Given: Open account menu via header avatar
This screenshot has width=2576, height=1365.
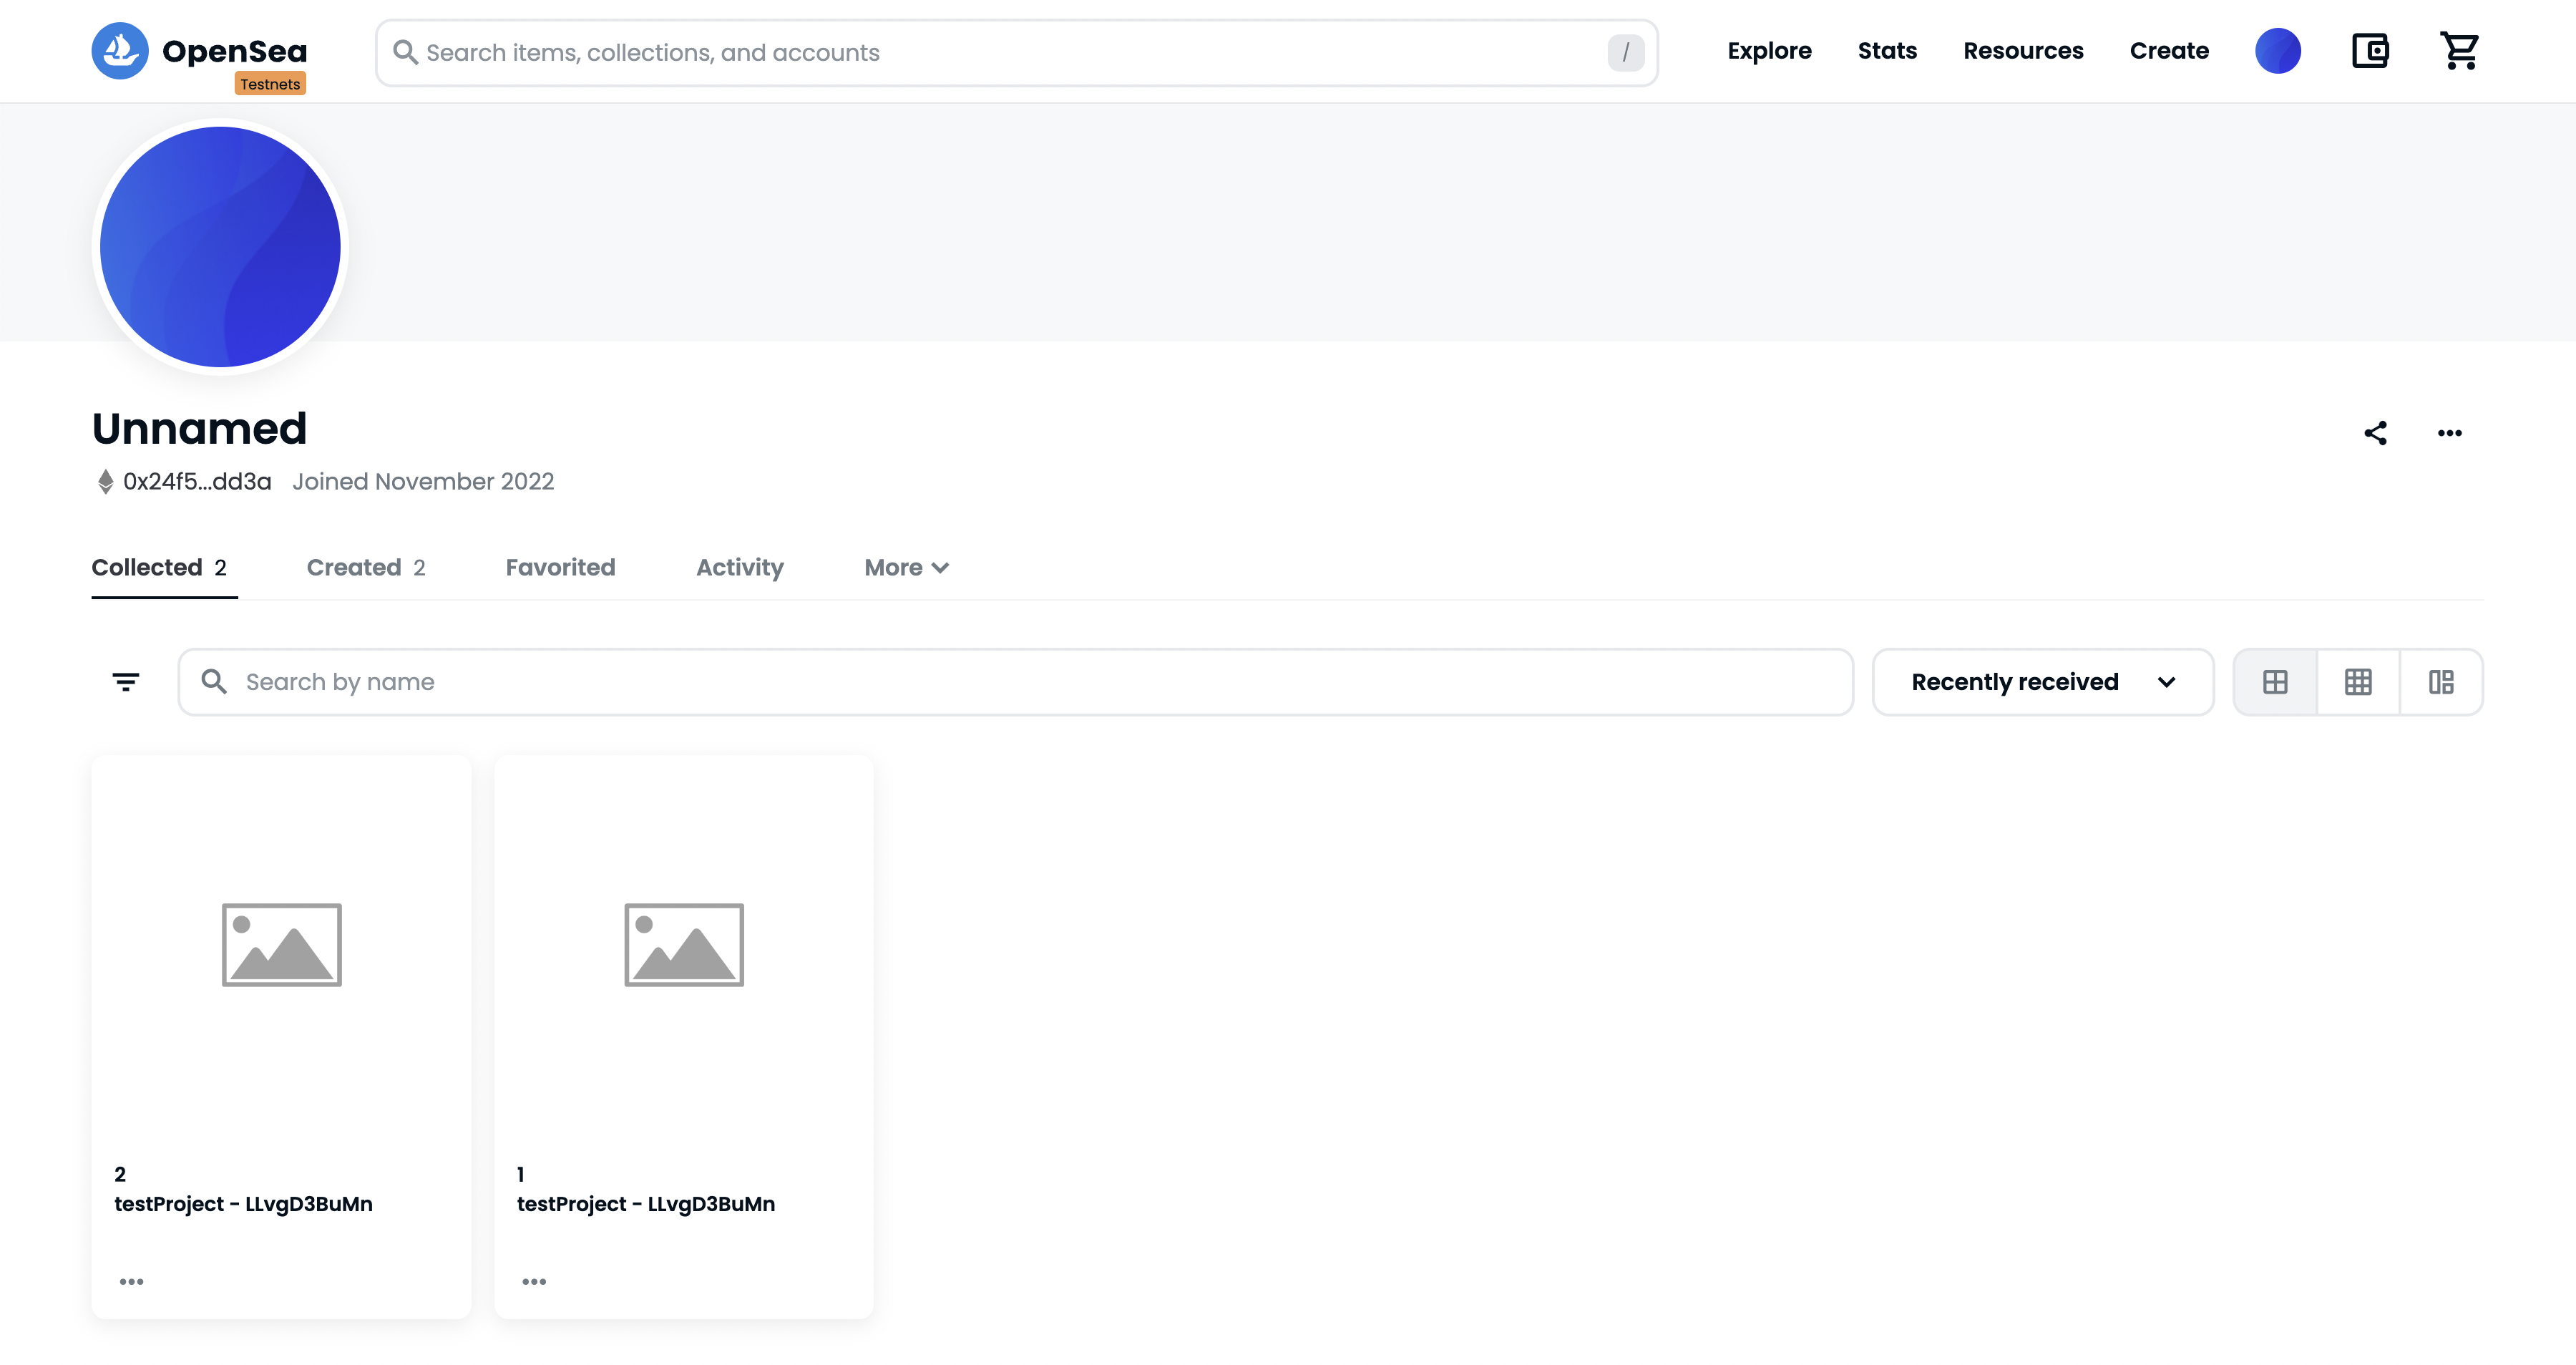Looking at the screenshot, I should click(2277, 51).
